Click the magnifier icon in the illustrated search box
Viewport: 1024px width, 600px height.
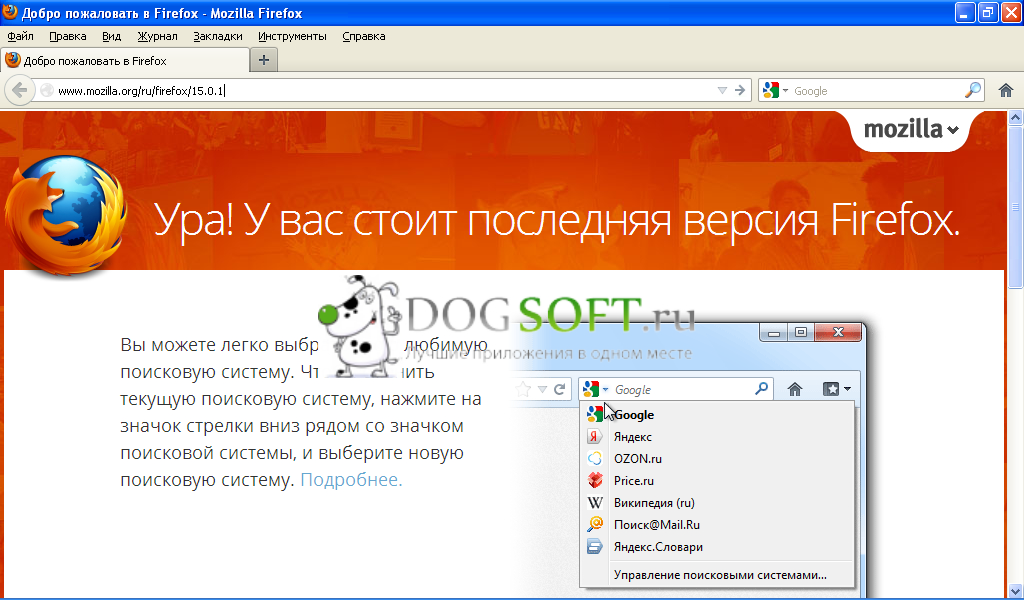click(x=761, y=389)
